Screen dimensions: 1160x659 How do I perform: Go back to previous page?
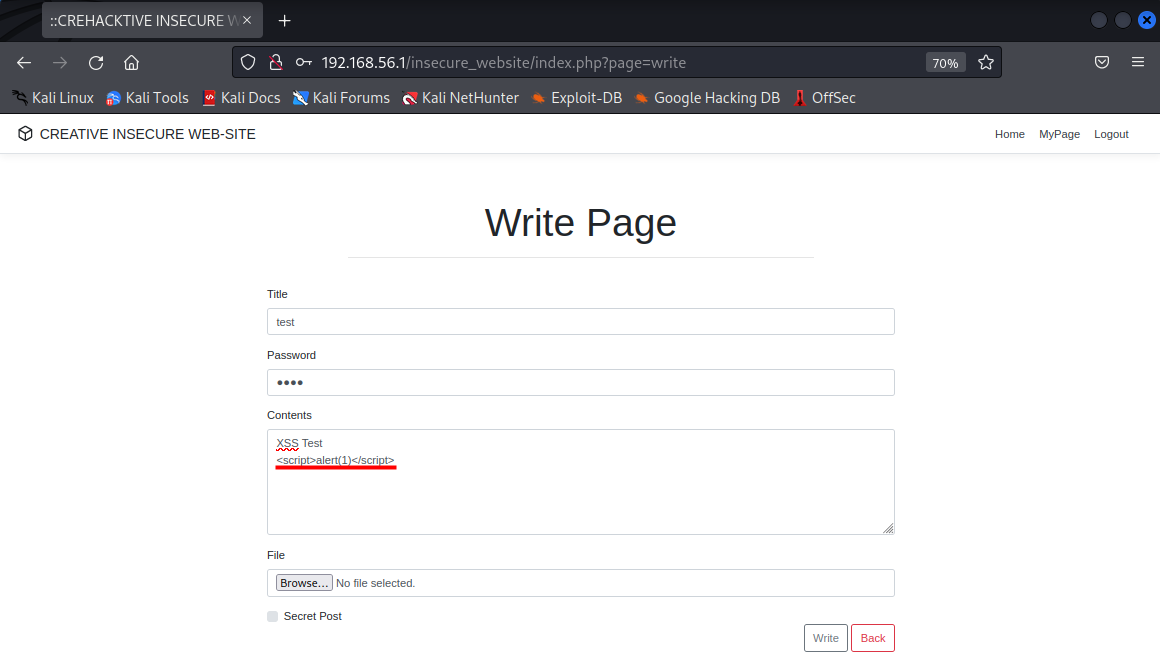tap(24, 63)
